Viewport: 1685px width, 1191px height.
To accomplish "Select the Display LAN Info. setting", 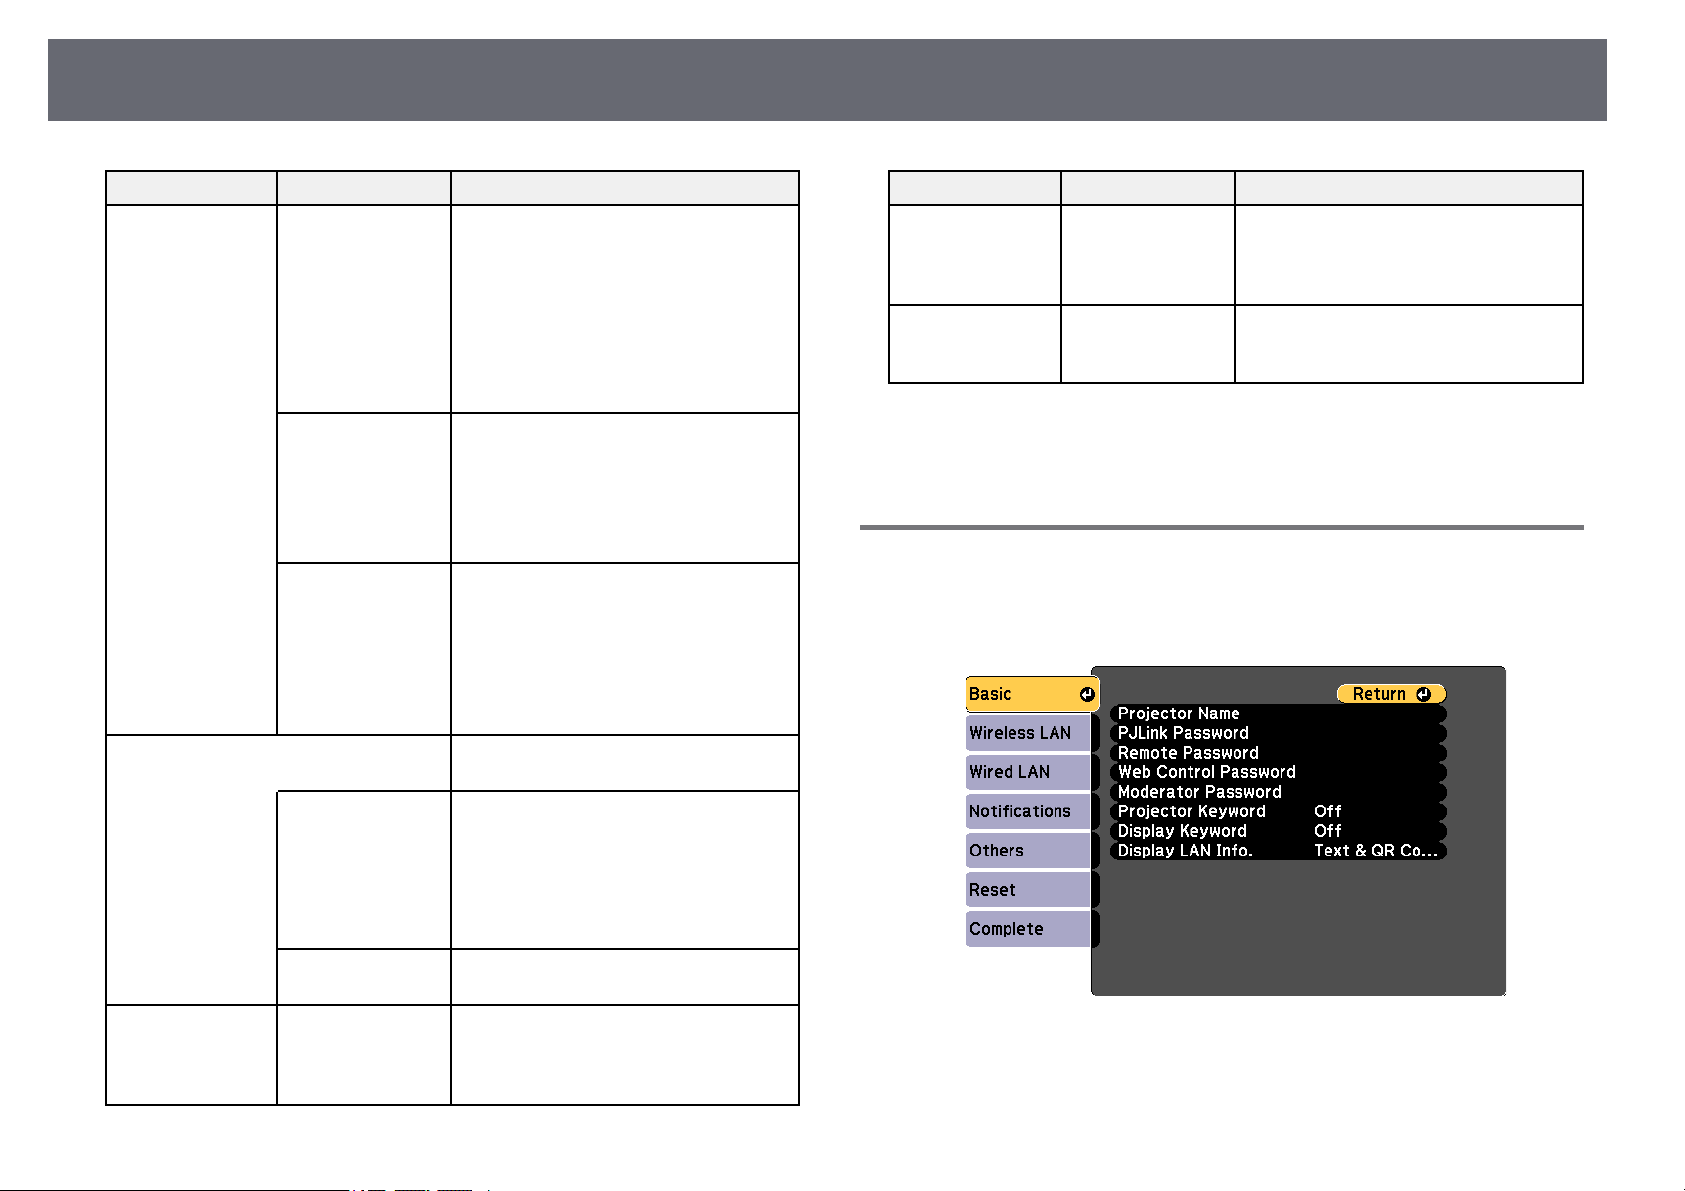I will click(x=1278, y=850).
